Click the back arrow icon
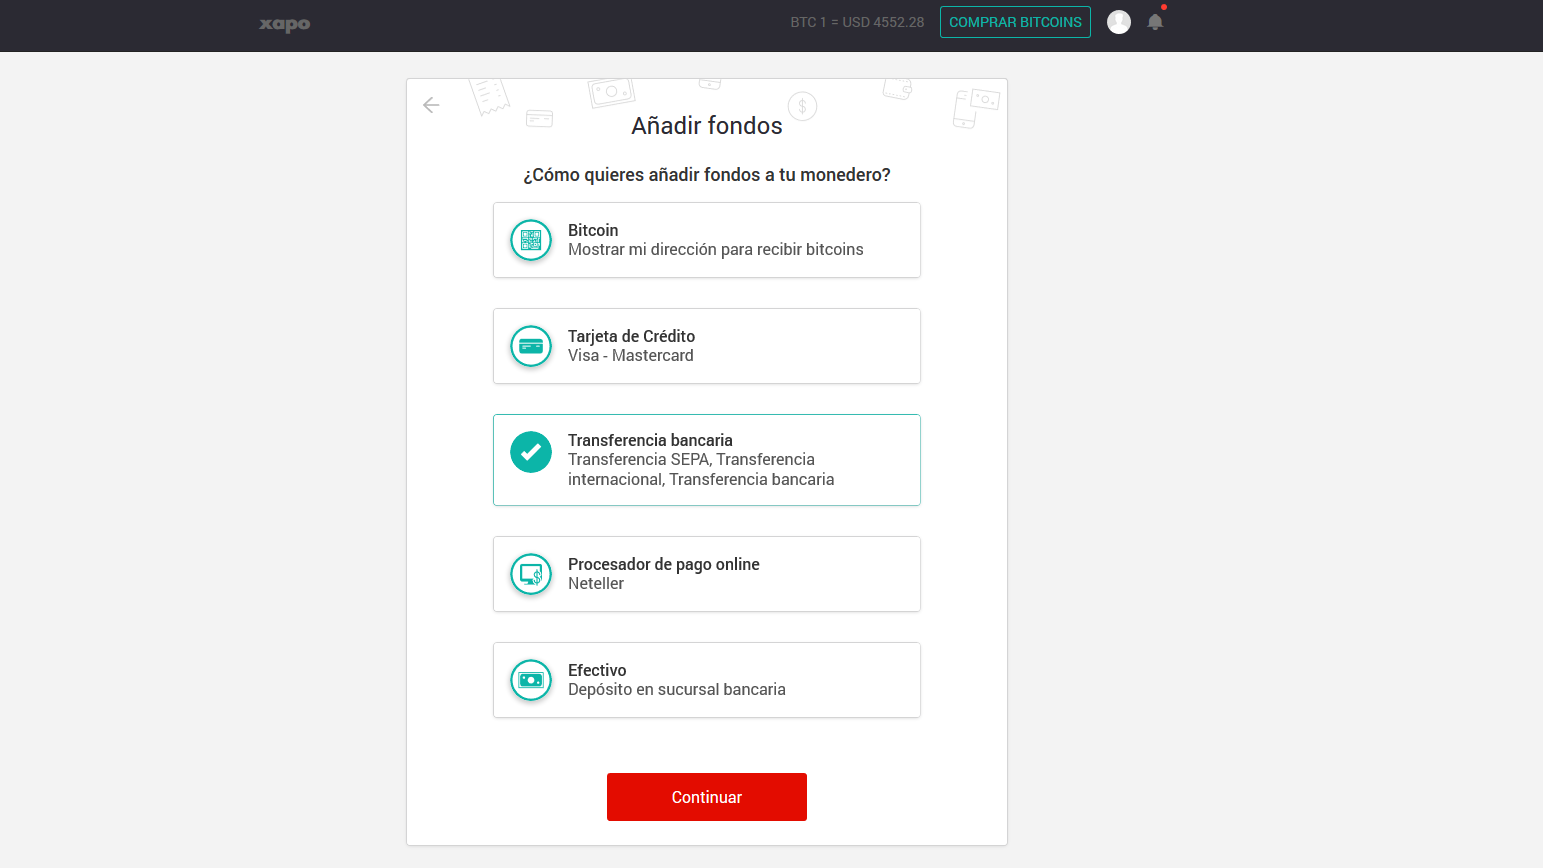This screenshot has height=868, width=1543. (431, 105)
